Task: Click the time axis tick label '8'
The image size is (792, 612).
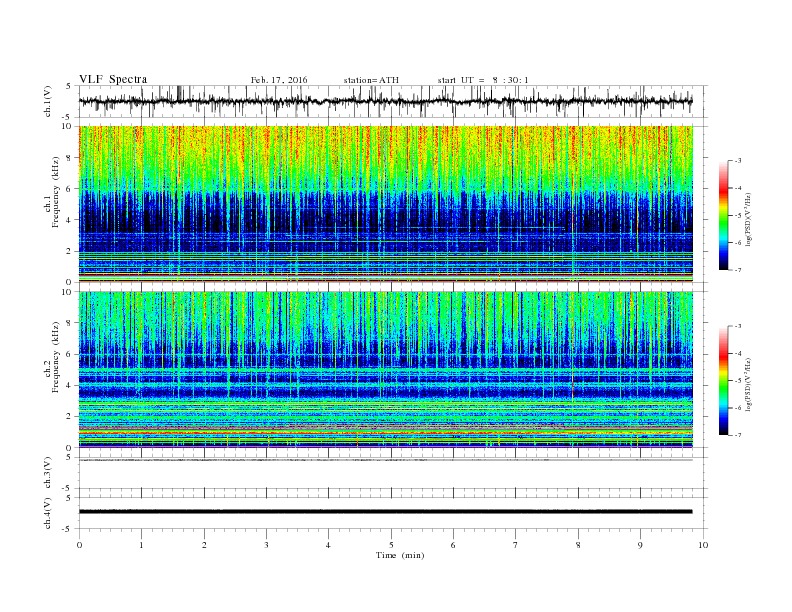Action: (578, 545)
